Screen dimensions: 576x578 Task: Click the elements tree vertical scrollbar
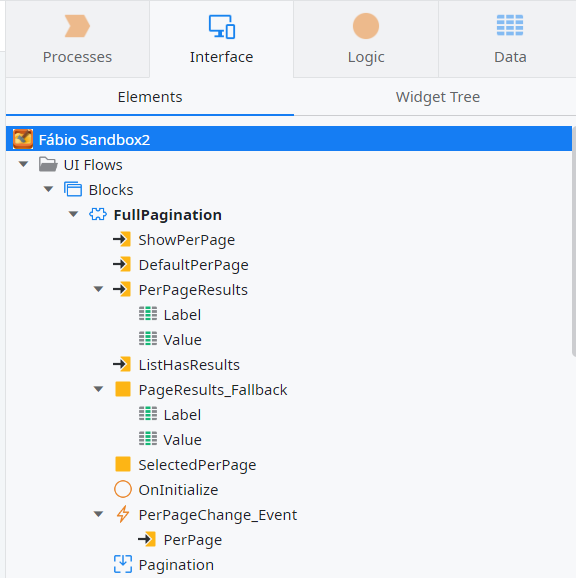(574, 241)
